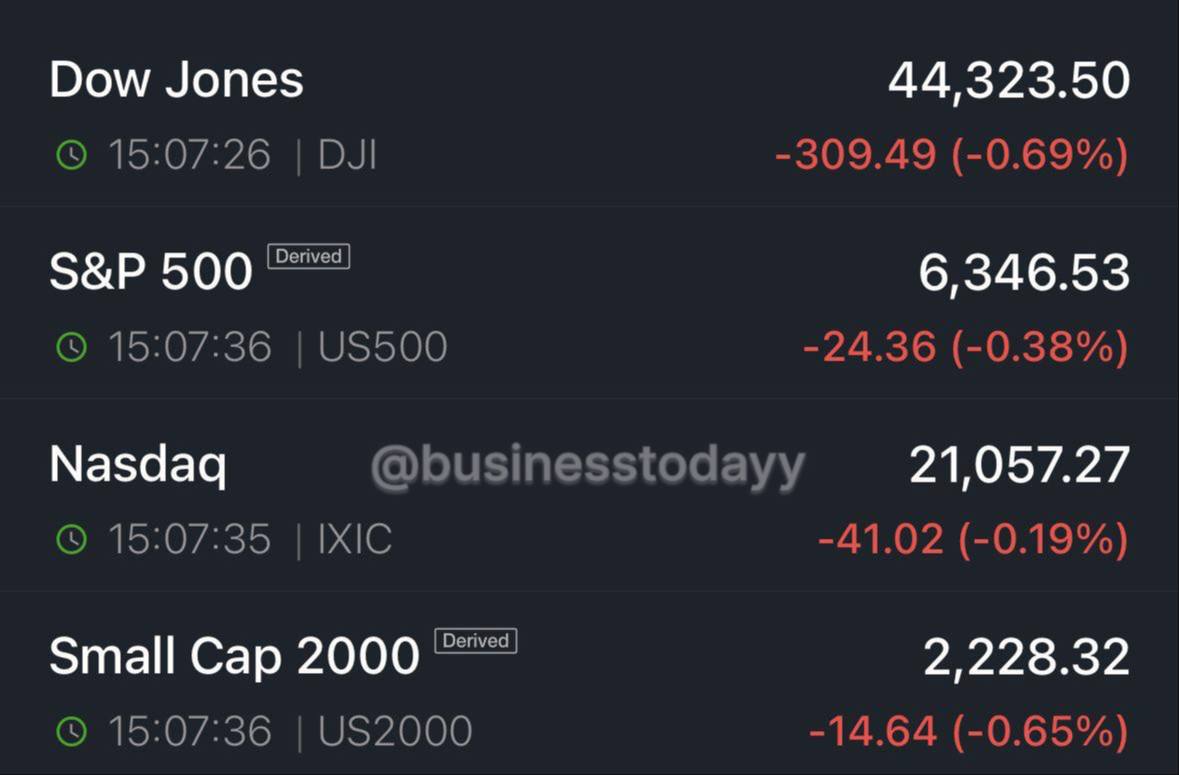
Task: Click the clock icon in the Small Cap 2000 row
Action: pos(71,731)
